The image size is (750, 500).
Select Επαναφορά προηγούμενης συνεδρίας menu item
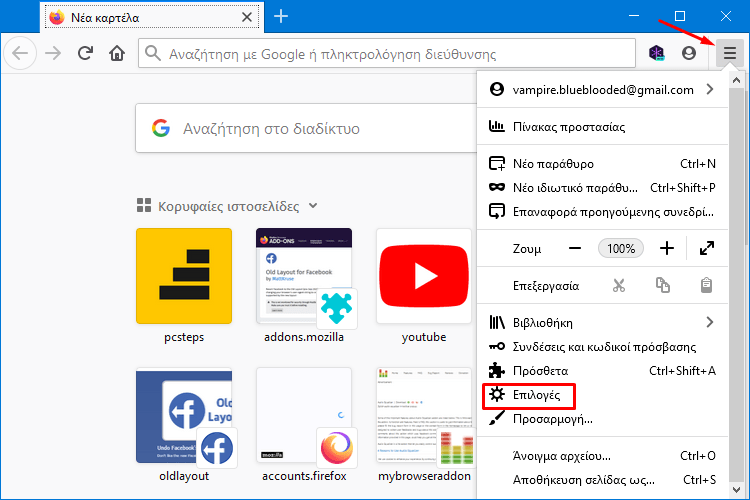[602, 211]
